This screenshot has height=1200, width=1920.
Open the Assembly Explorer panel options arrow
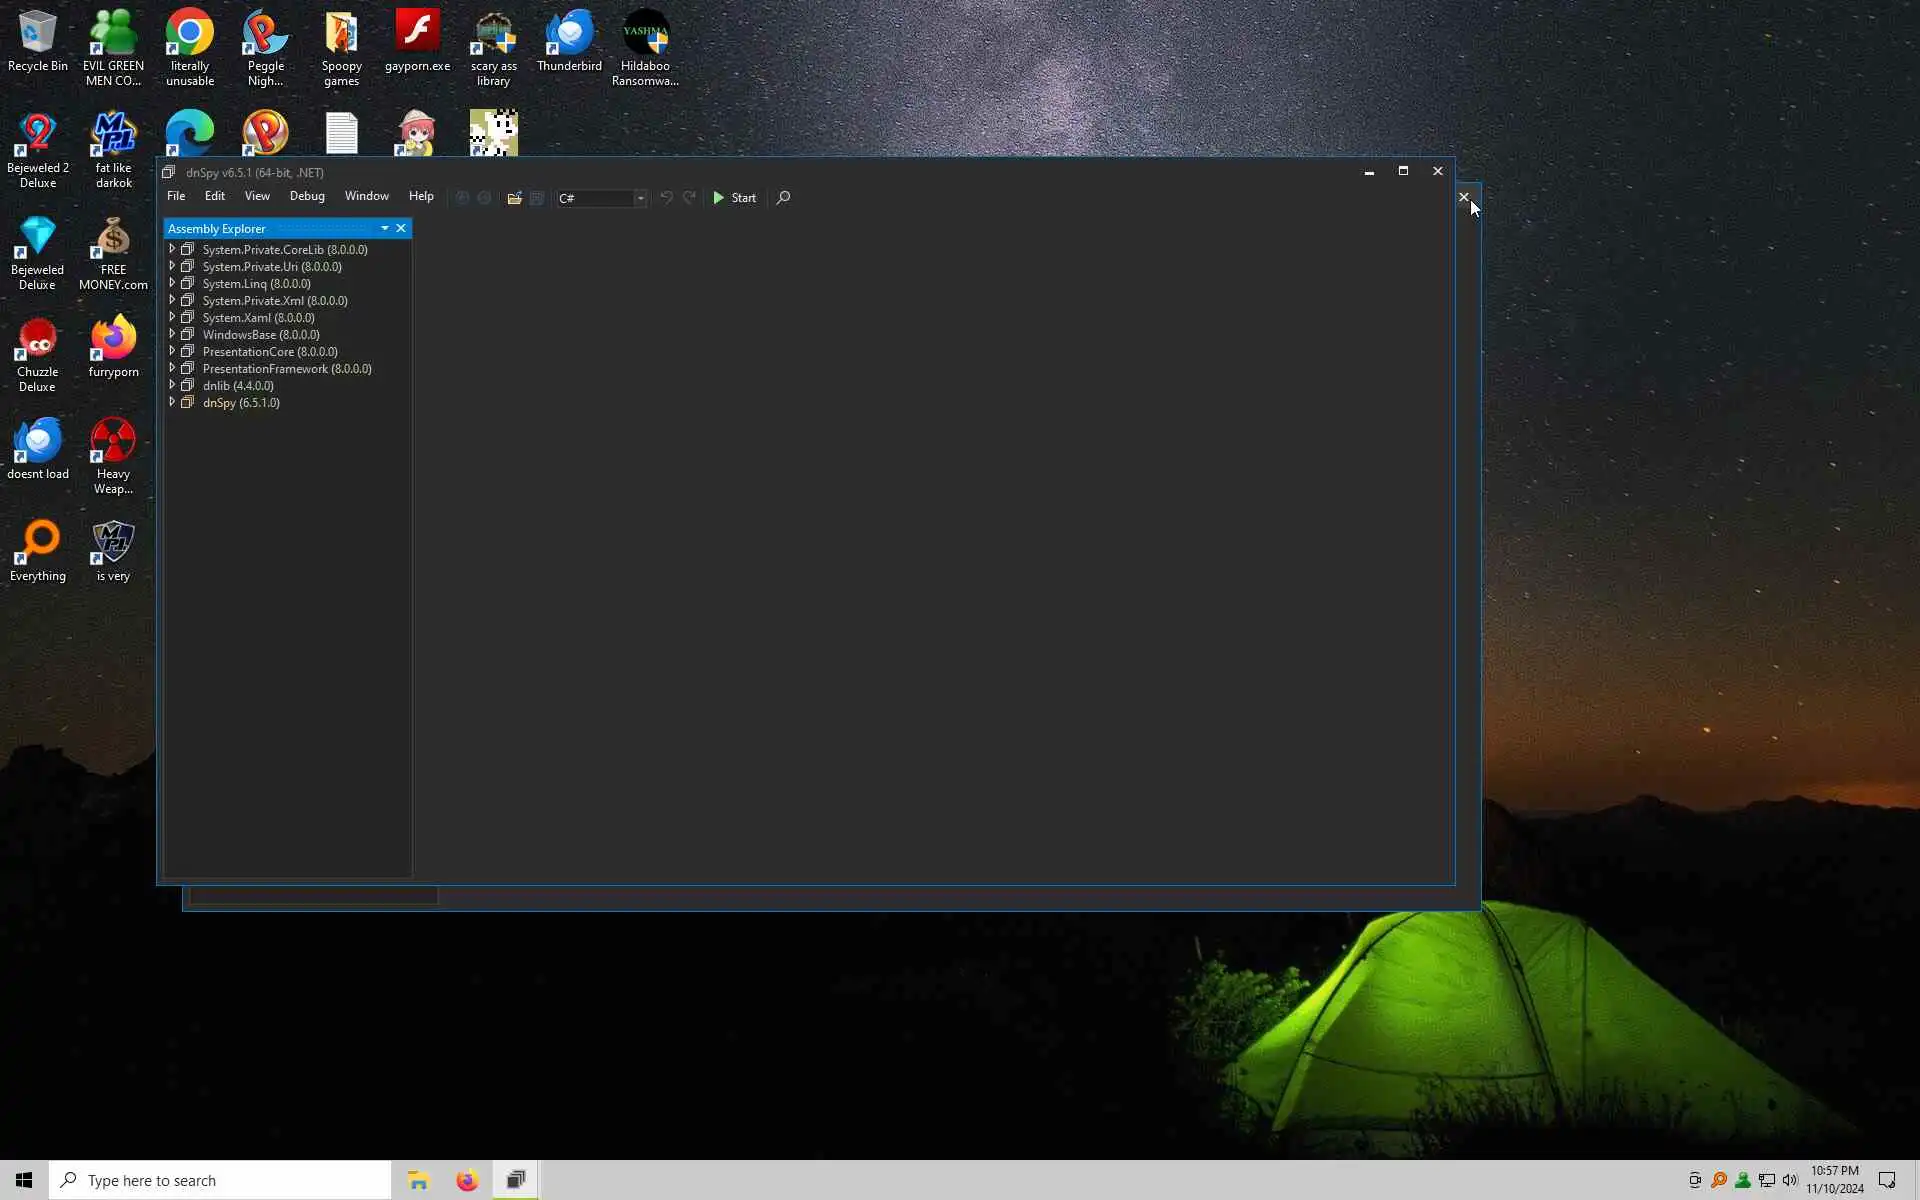[385, 229]
